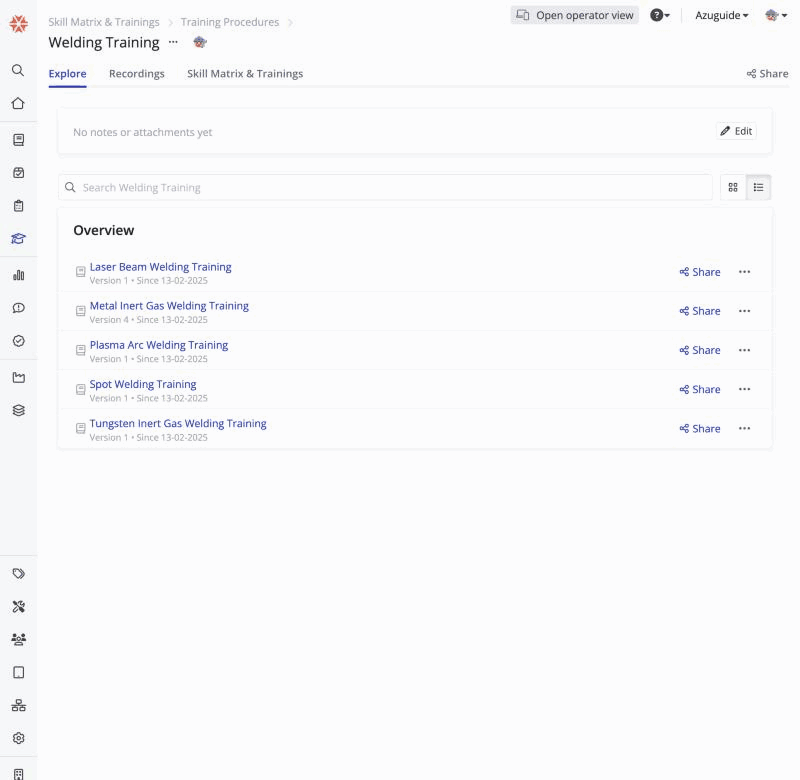The height and width of the screenshot is (780, 800).
Task: Open the search icon in sidebar
Action: pos(18,70)
